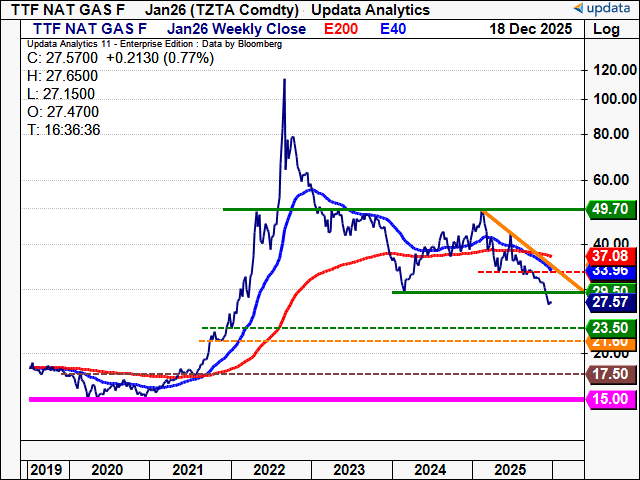Click the Updata logo in the corner
The height and width of the screenshot is (480, 640).
602,8
